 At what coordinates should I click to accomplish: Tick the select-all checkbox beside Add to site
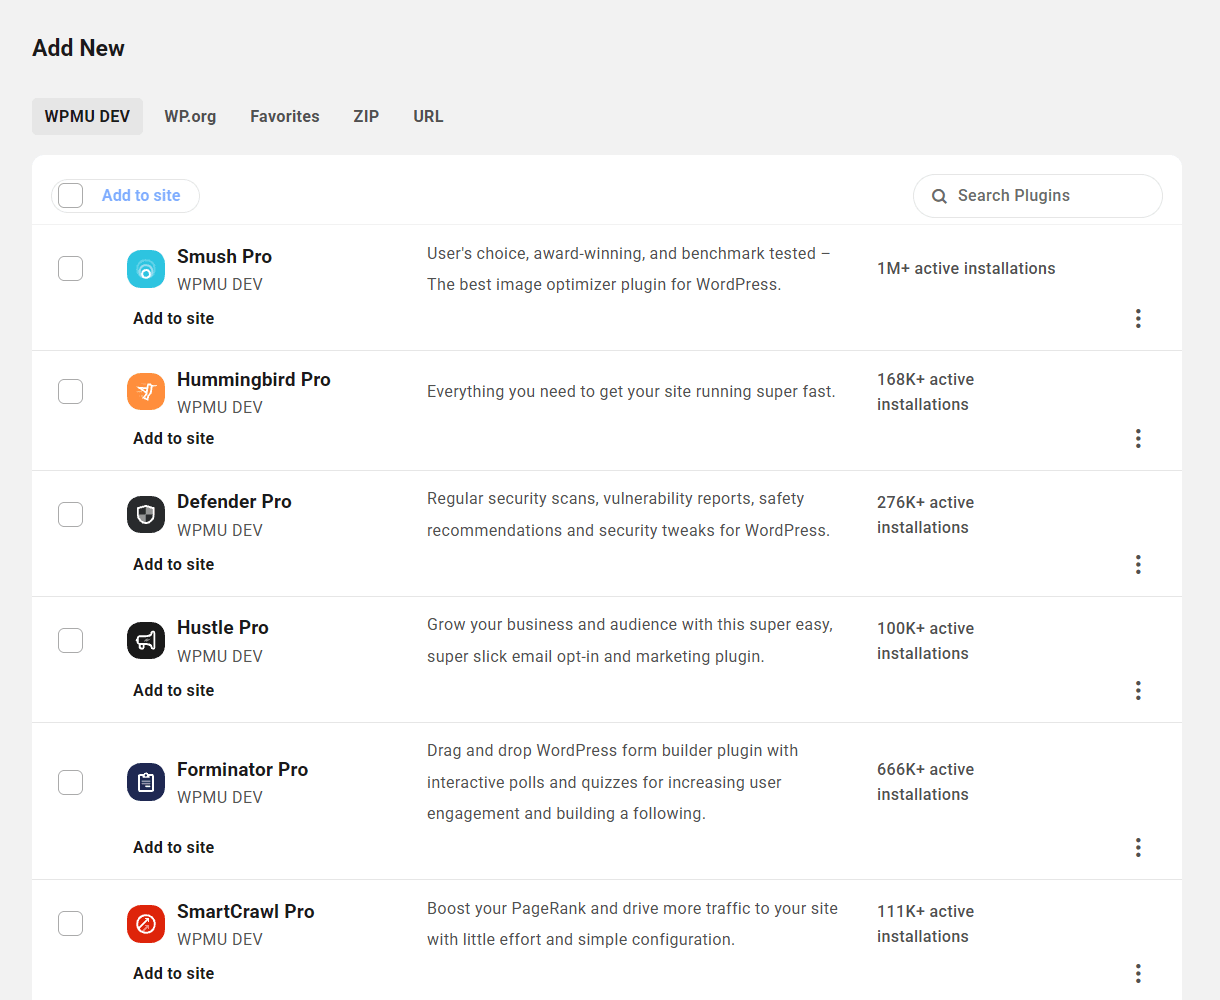(x=71, y=196)
